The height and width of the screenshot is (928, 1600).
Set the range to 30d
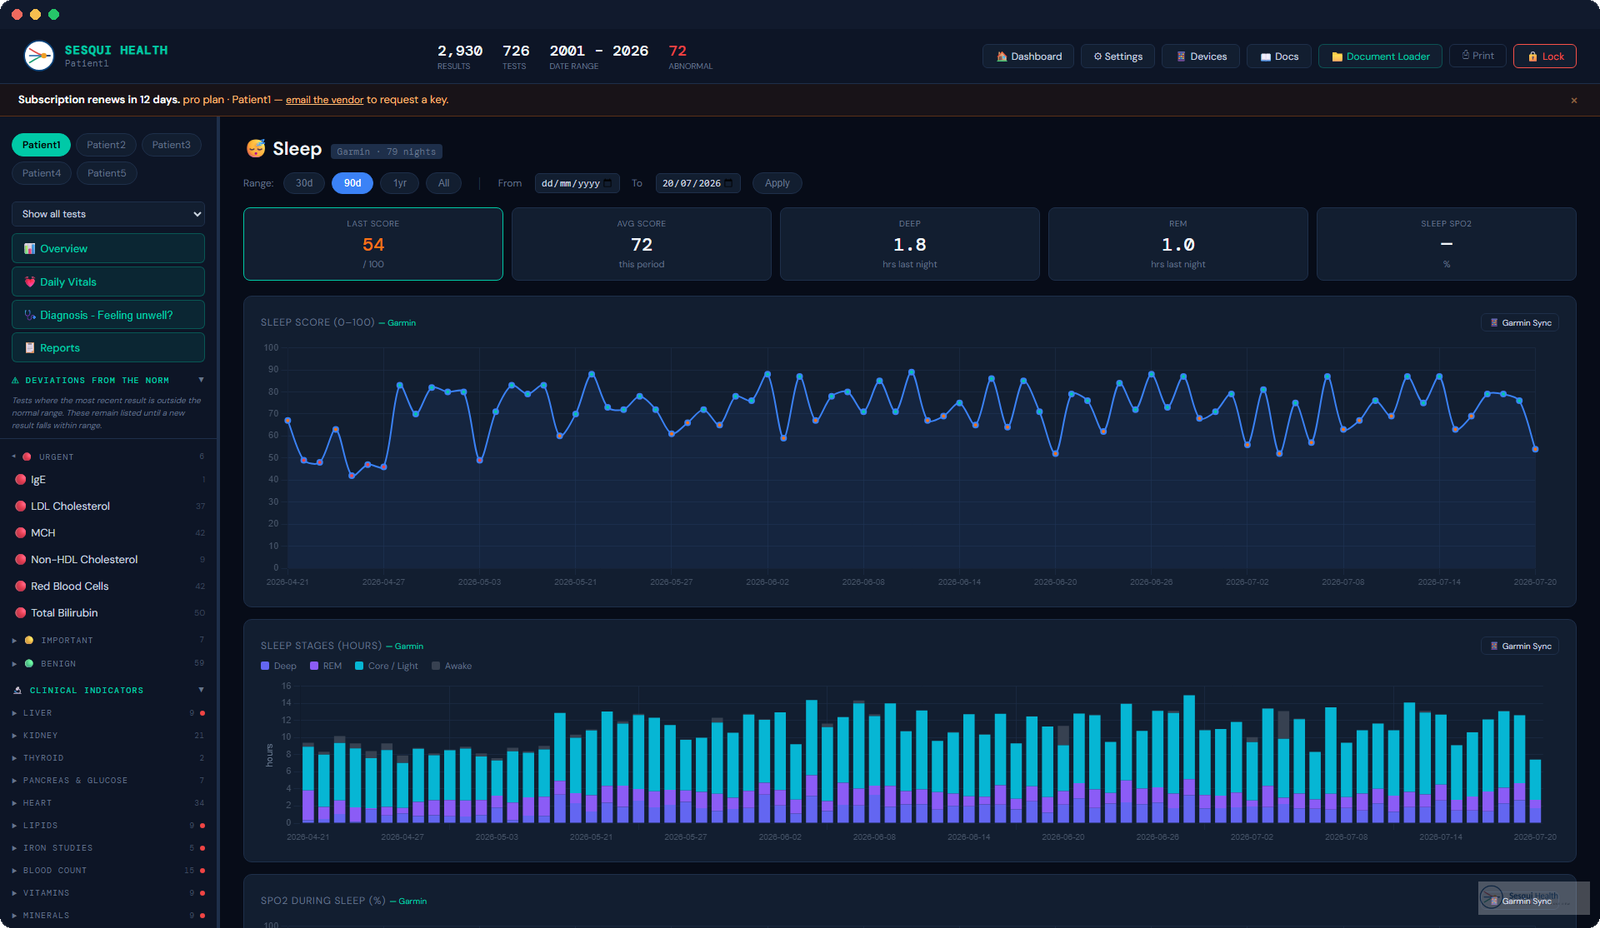304,183
